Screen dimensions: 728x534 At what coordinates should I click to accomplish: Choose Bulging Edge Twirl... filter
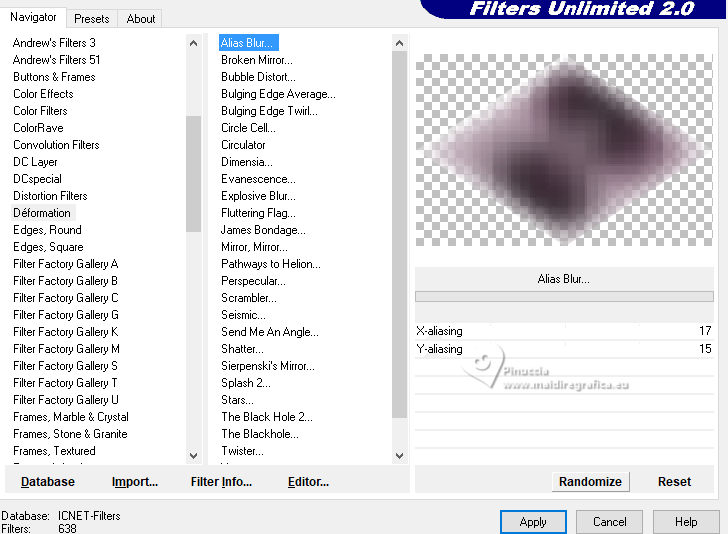[269, 111]
